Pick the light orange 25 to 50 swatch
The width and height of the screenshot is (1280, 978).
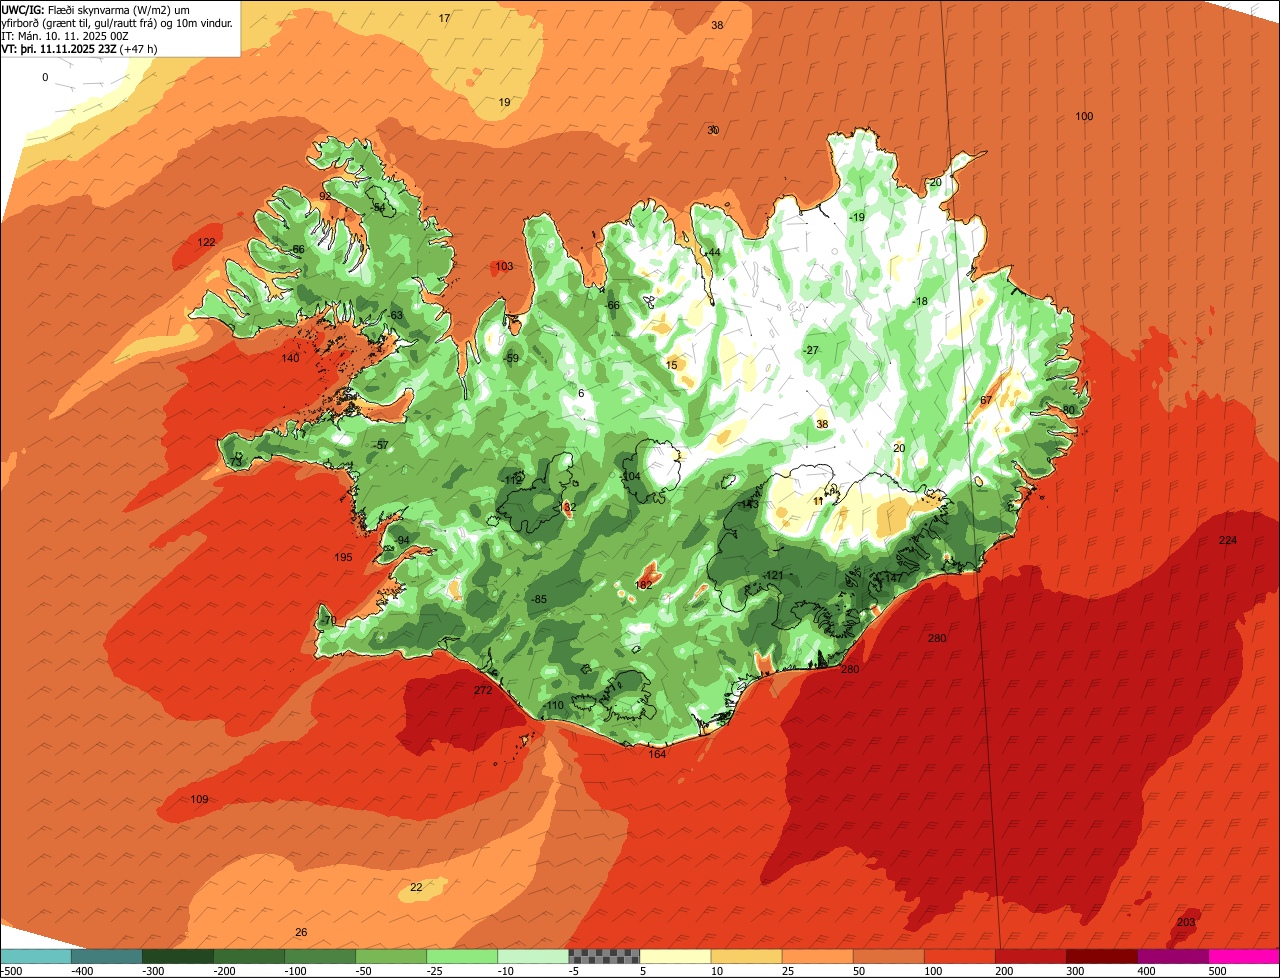[x=817, y=955]
